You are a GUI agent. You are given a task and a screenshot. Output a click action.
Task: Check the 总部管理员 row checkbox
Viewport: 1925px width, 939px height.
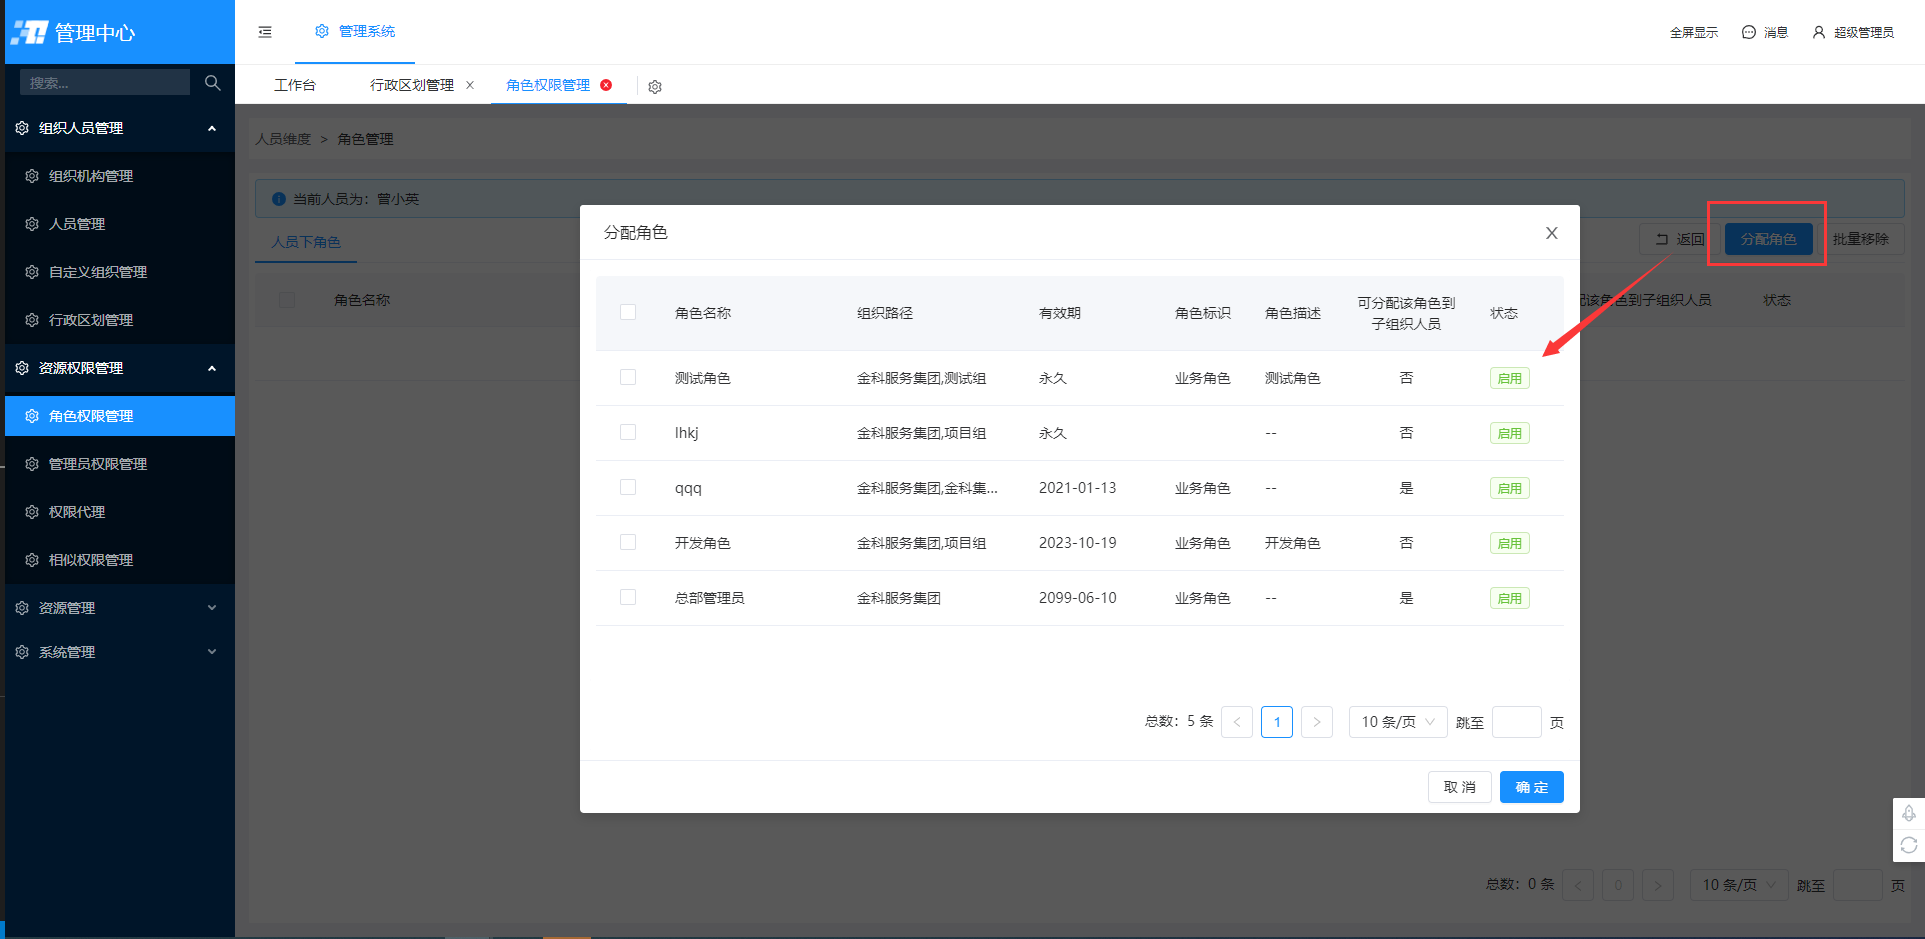click(x=628, y=597)
